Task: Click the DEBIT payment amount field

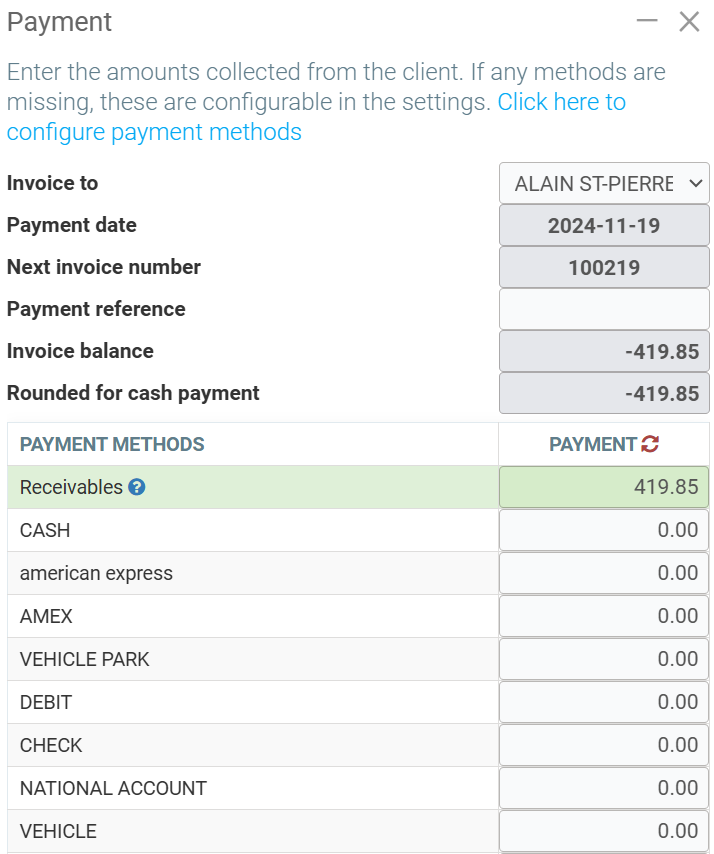Action: pos(604,702)
